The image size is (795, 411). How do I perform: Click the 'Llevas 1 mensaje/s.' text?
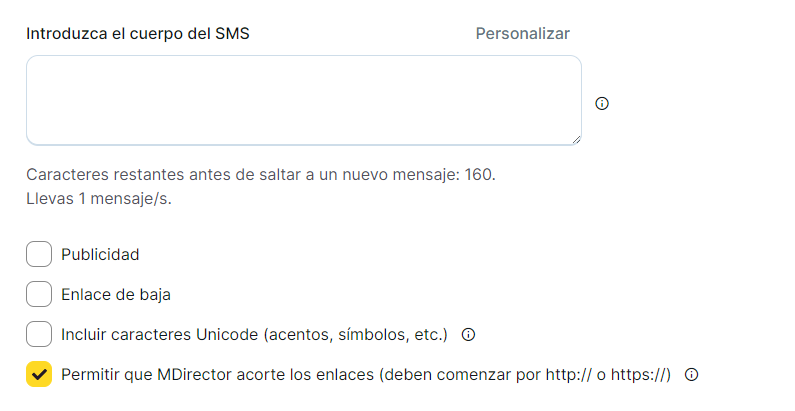coord(99,198)
